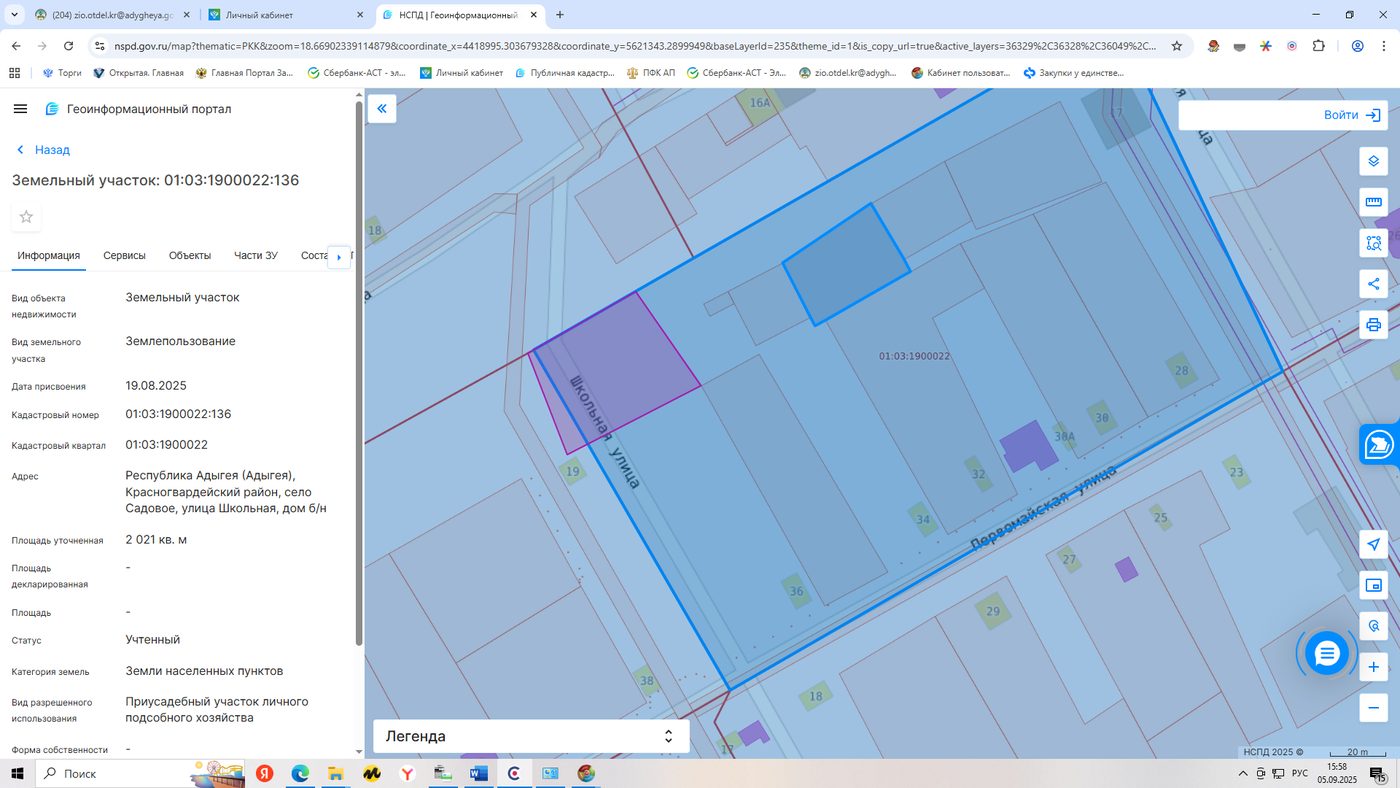Open Word from the Windows taskbar

[478, 774]
